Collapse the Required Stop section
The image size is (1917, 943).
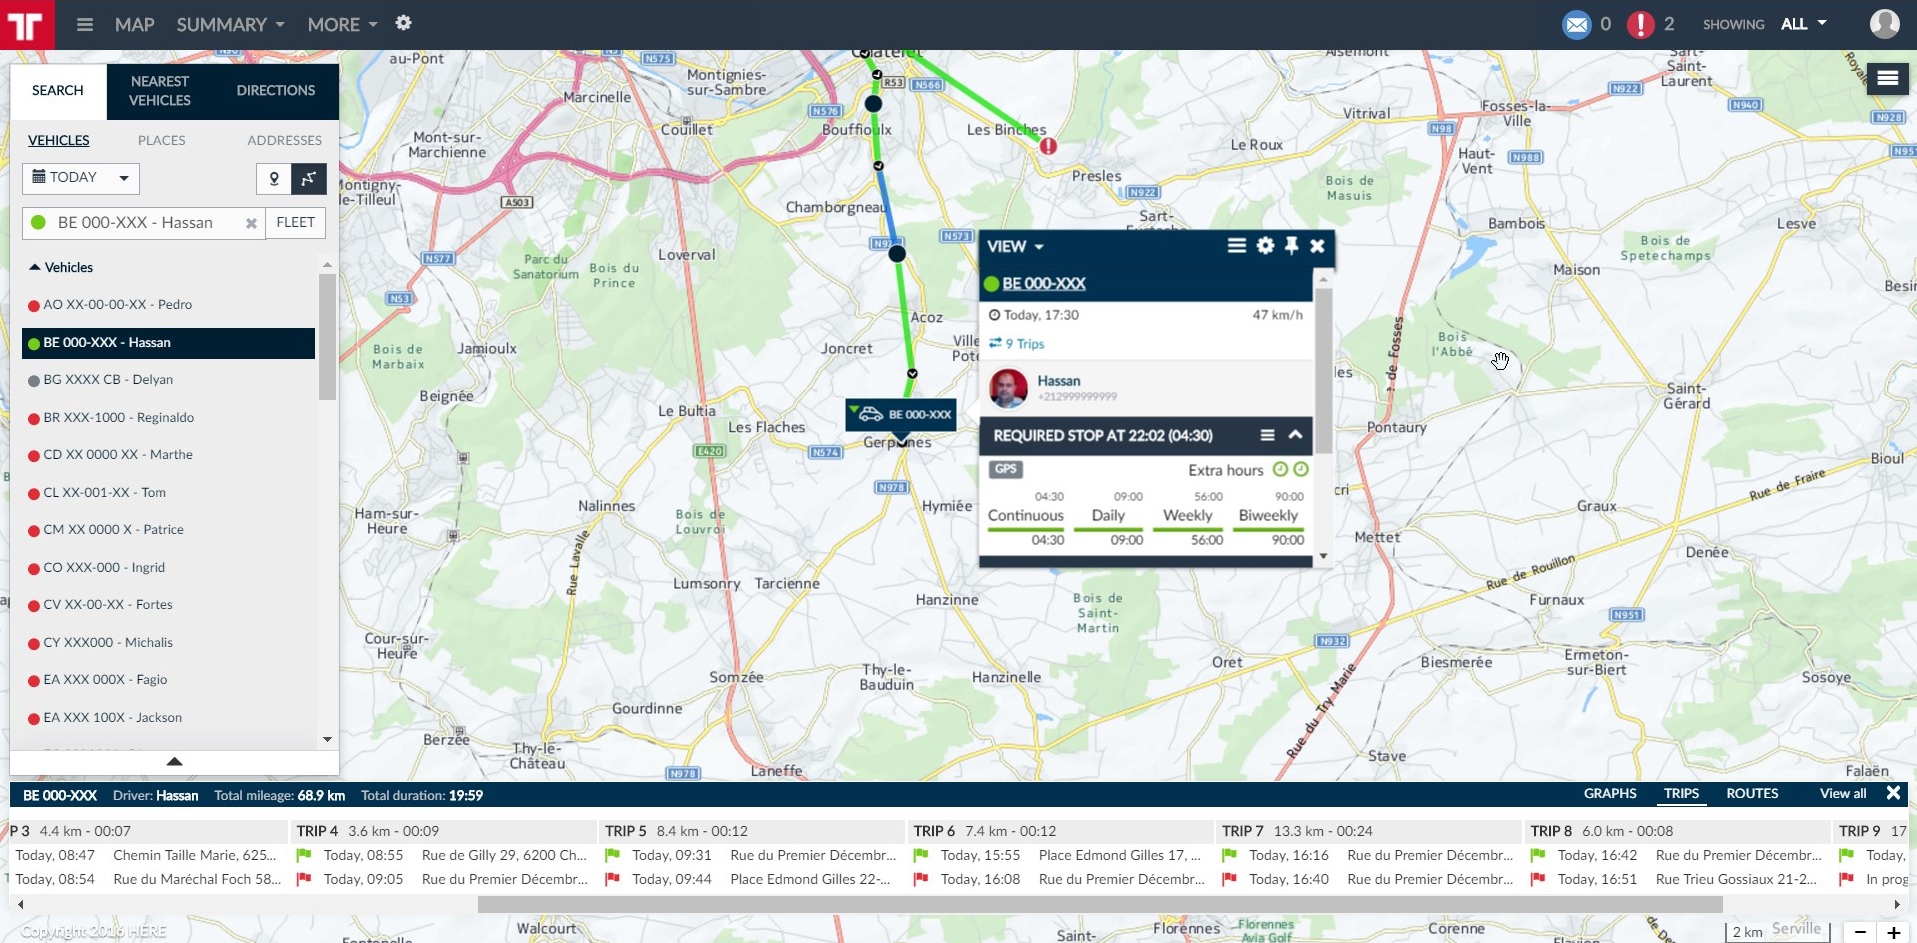coord(1295,435)
